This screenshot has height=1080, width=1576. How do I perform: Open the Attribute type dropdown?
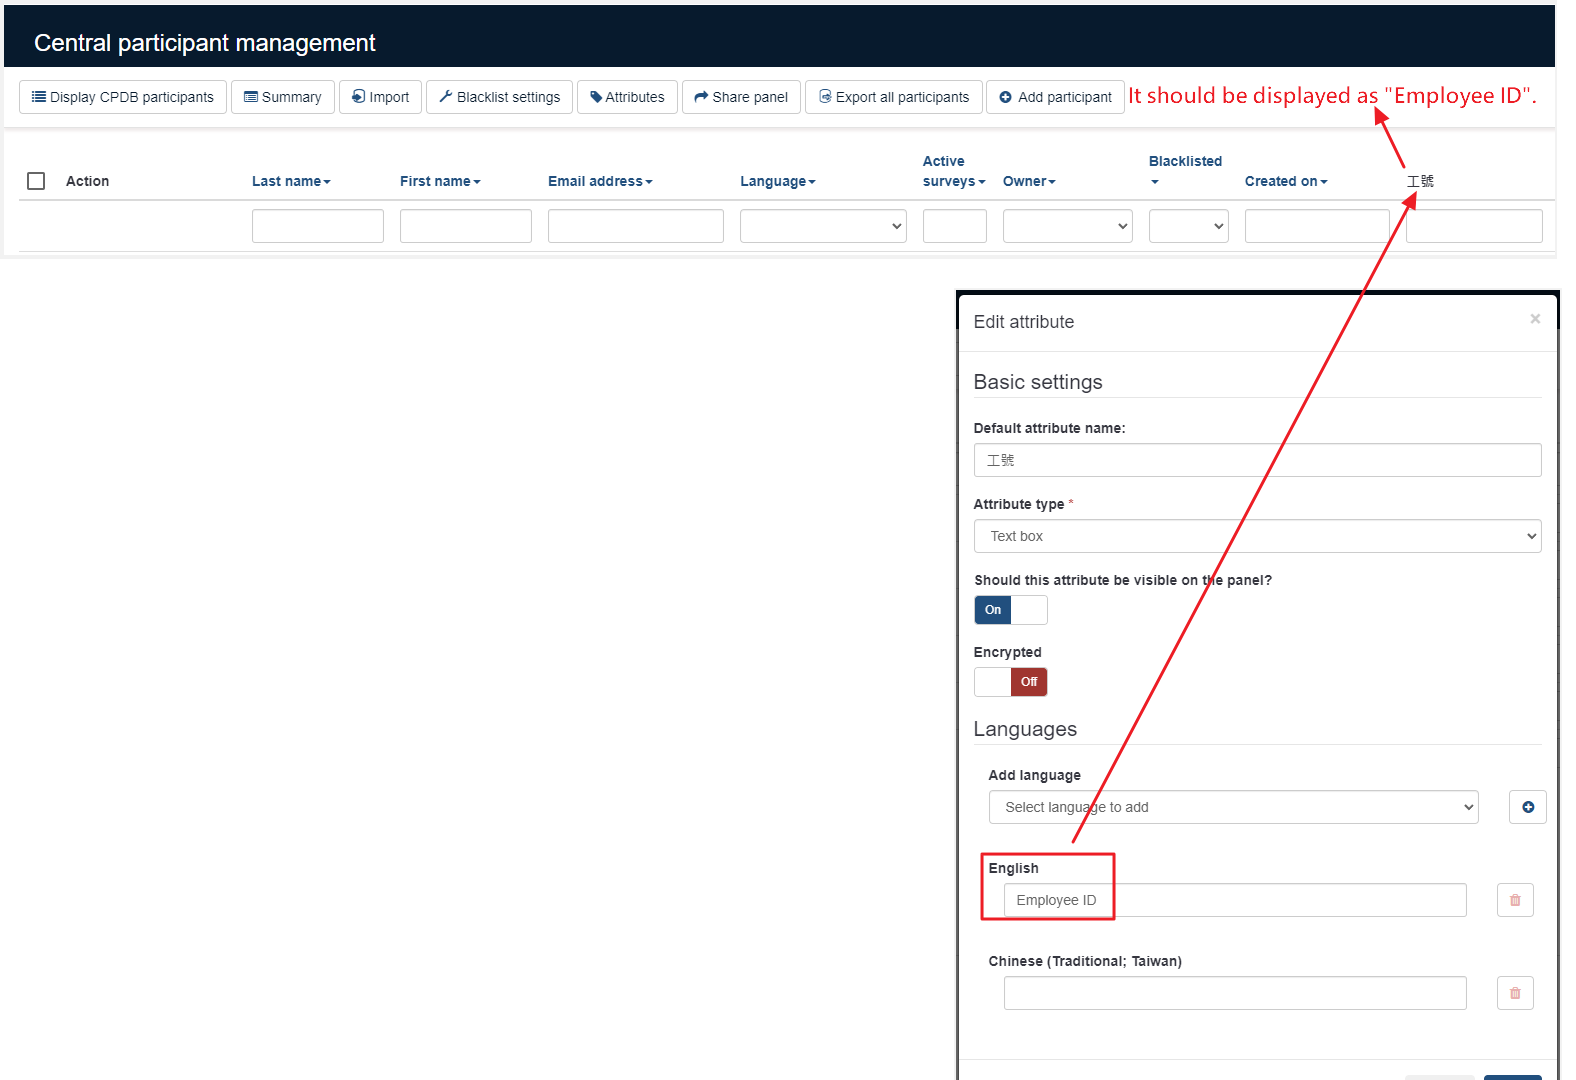pyautogui.click(x=1256, y=536)
